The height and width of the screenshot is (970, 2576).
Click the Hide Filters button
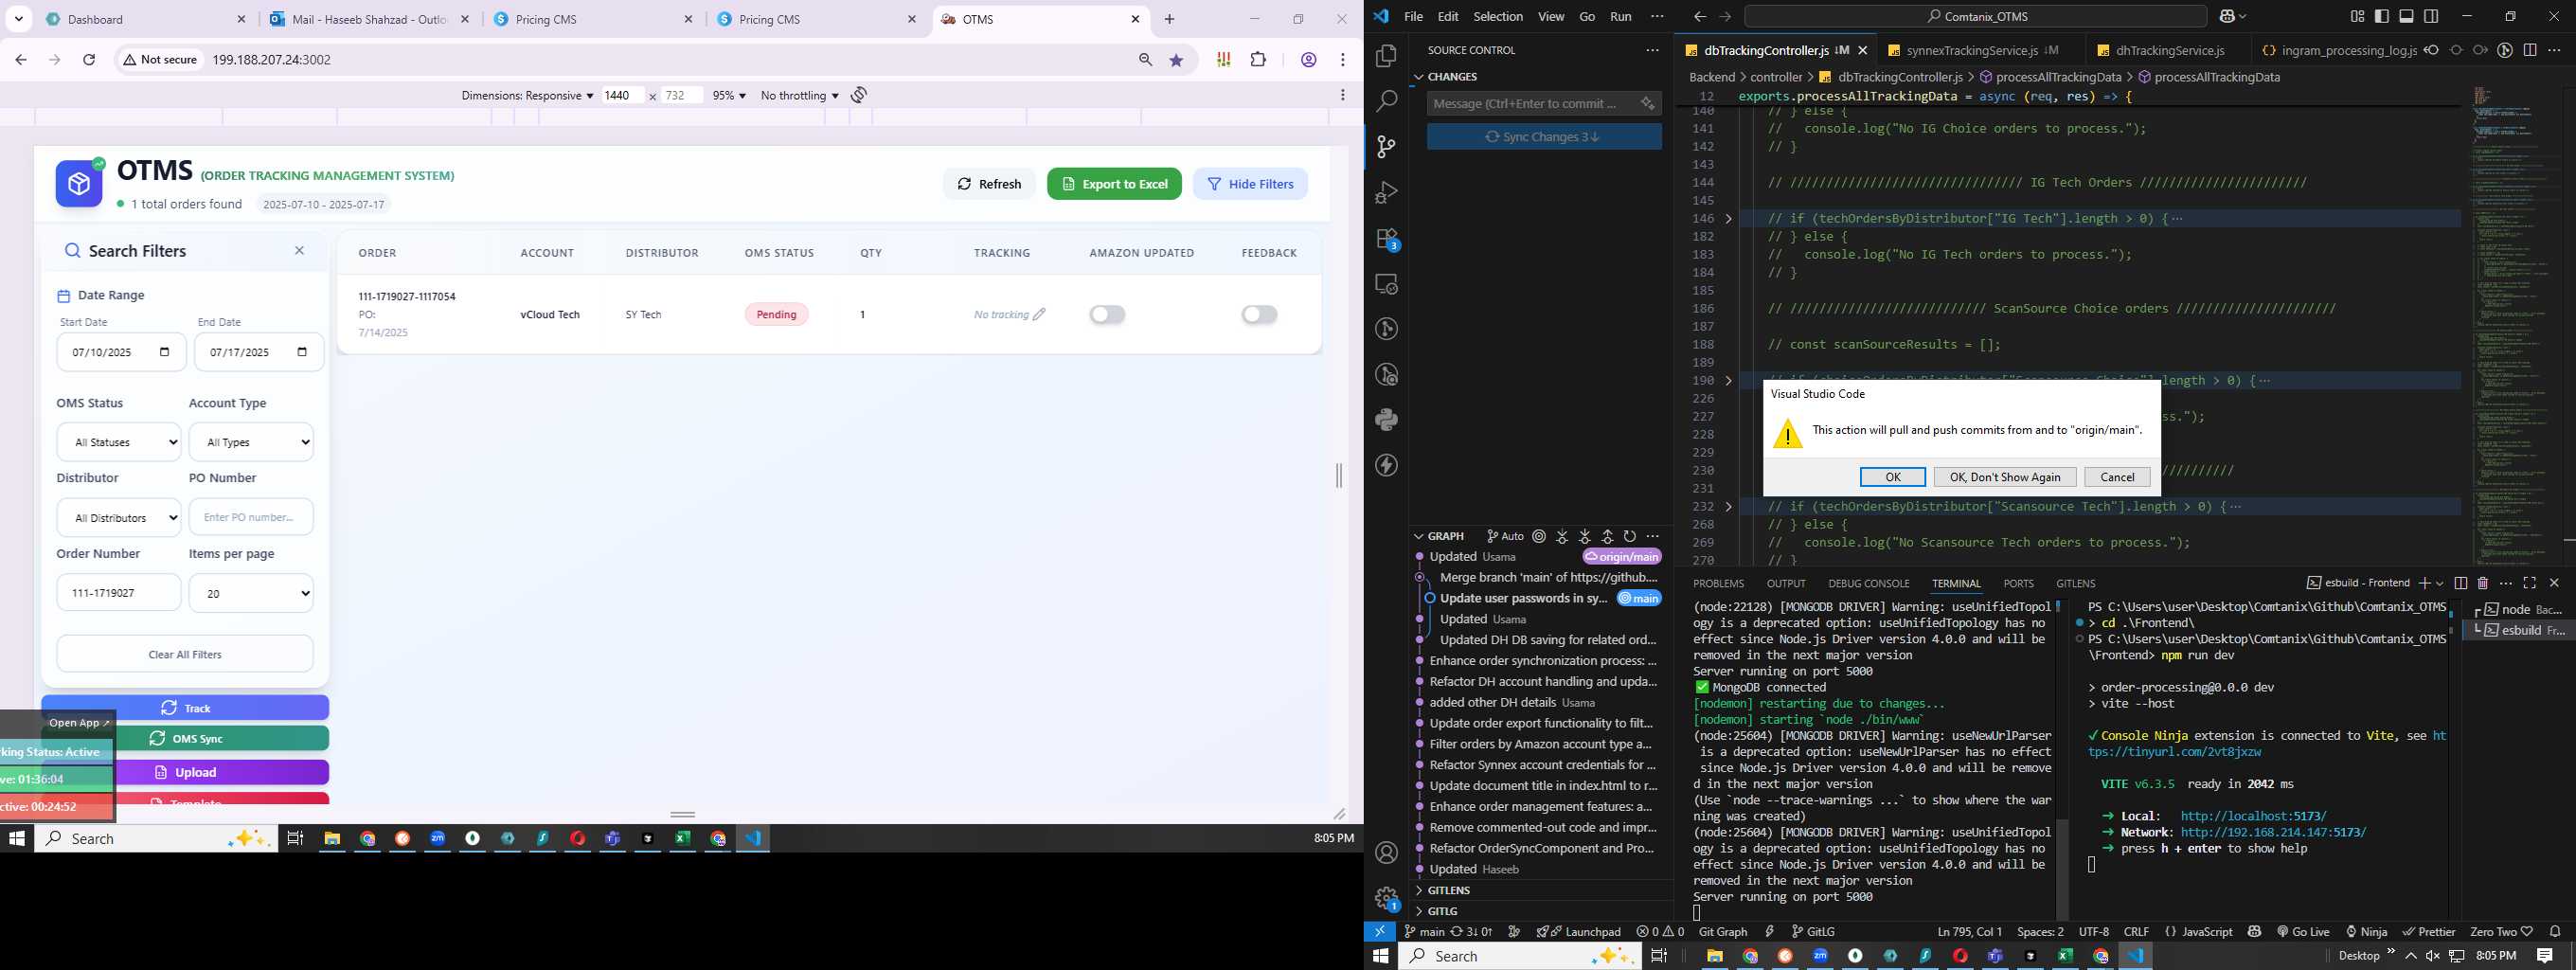click(1250, 184)
